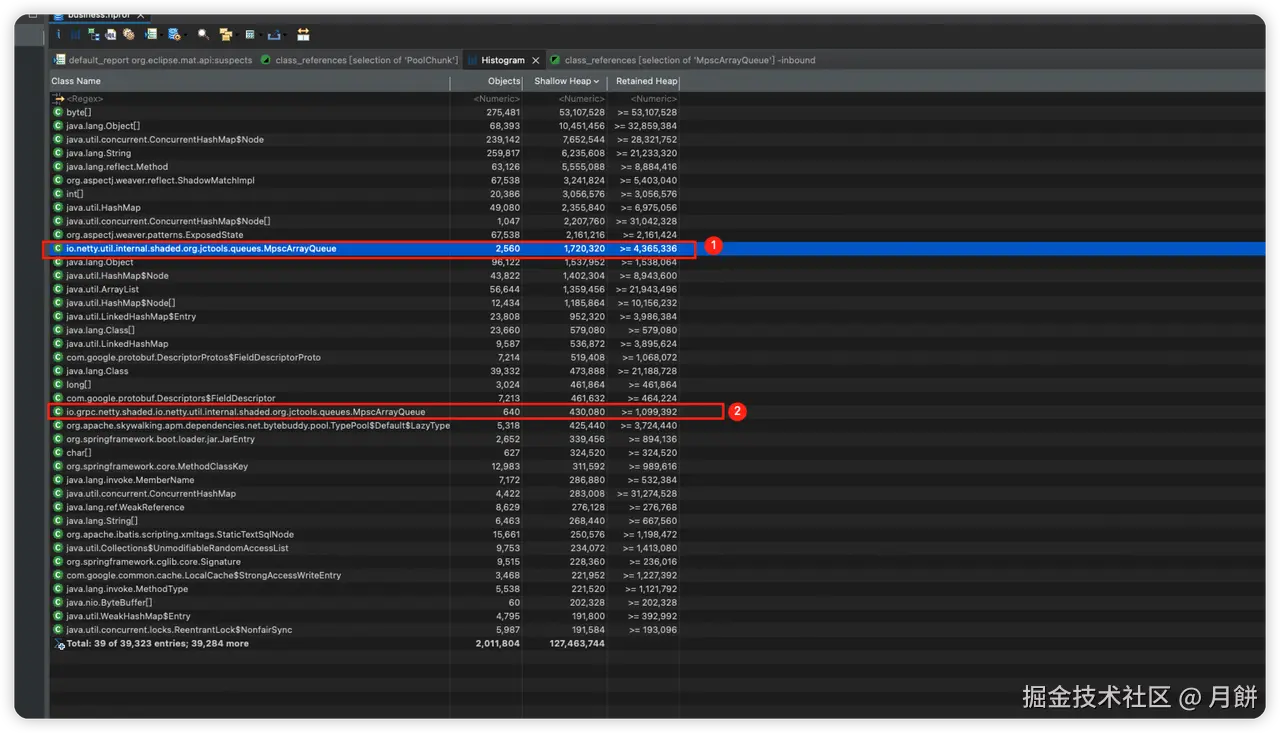This screenshot has height=733, width=1280.
Task: Open the OQL query editor icon
Action: 111,34
